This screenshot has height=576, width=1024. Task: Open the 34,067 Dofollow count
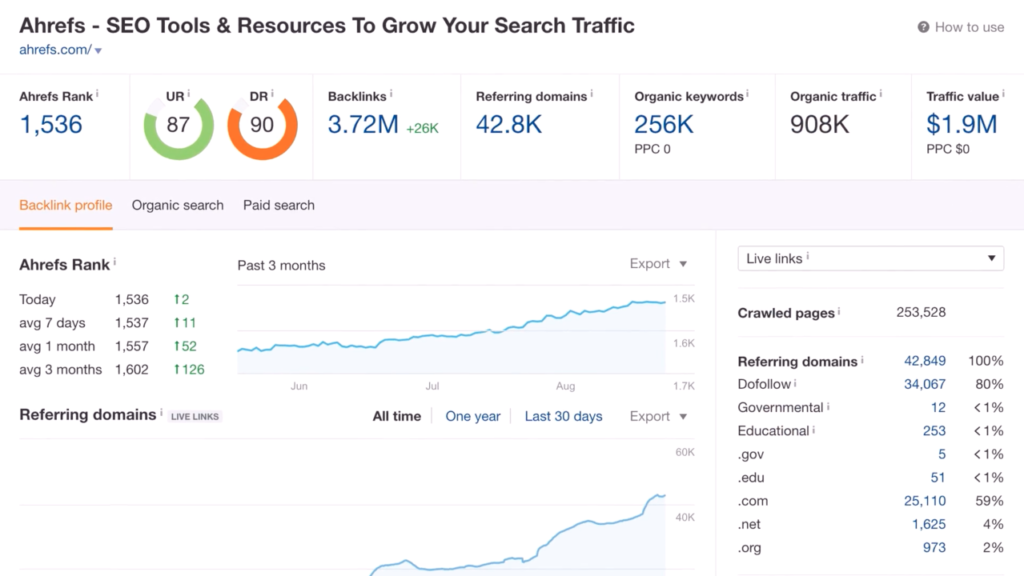(x=925, y=385)
